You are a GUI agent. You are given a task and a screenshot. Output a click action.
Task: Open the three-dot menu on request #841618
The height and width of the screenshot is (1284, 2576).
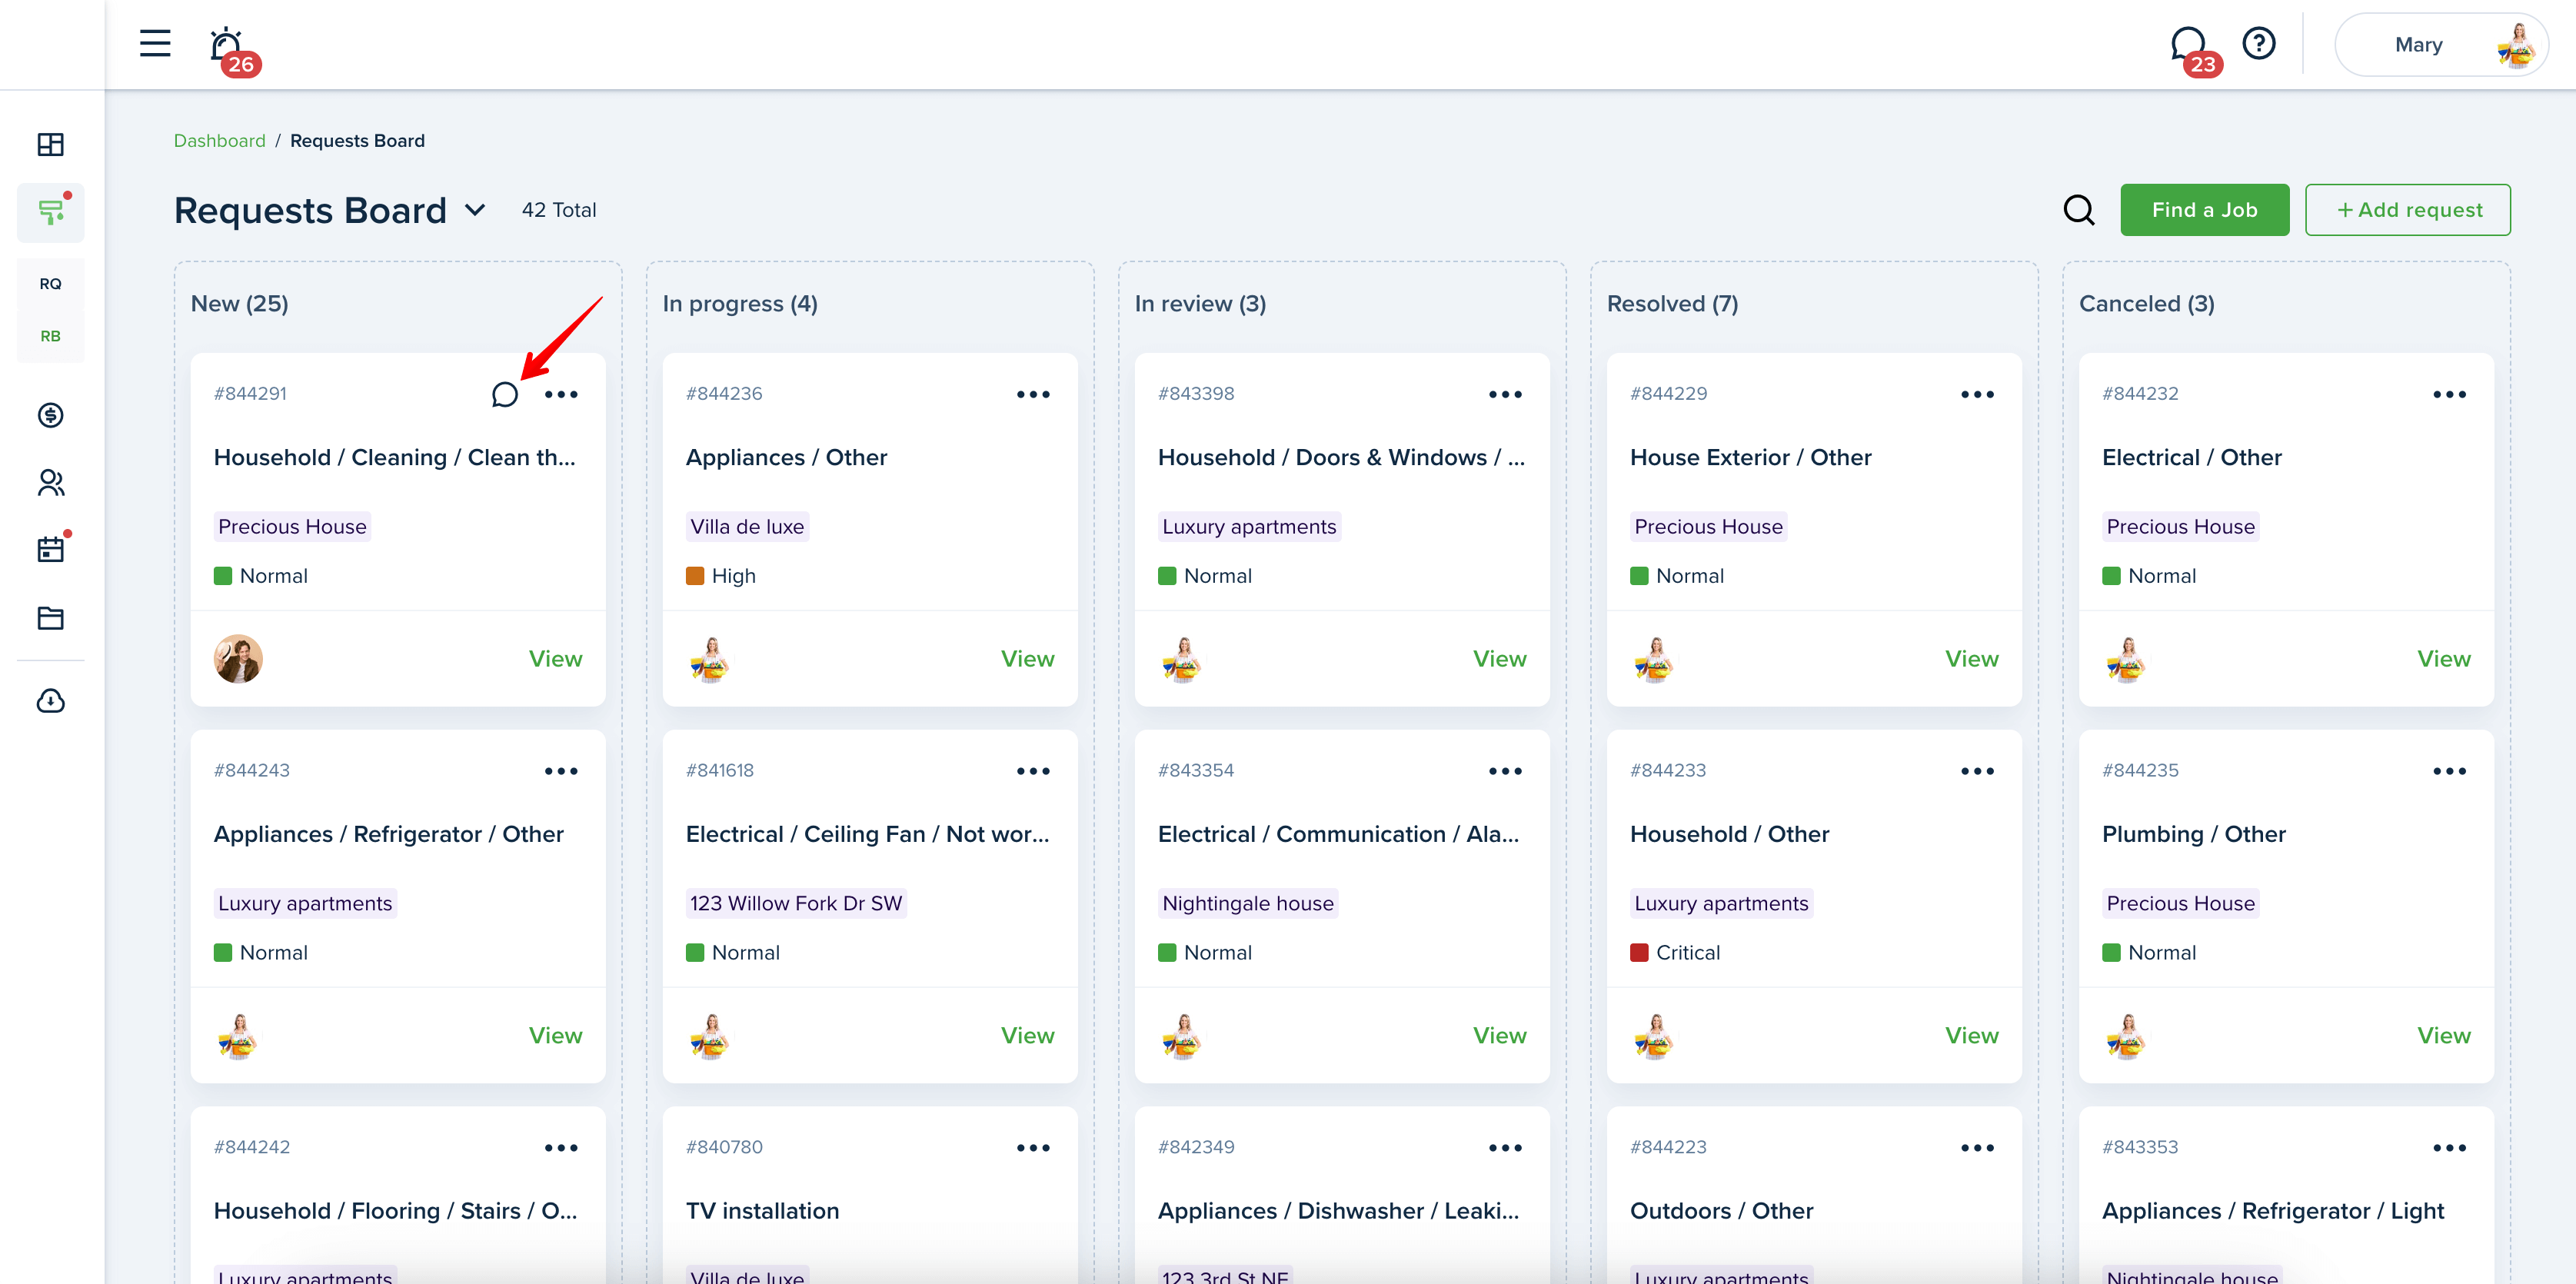[x=1033, y=771]
